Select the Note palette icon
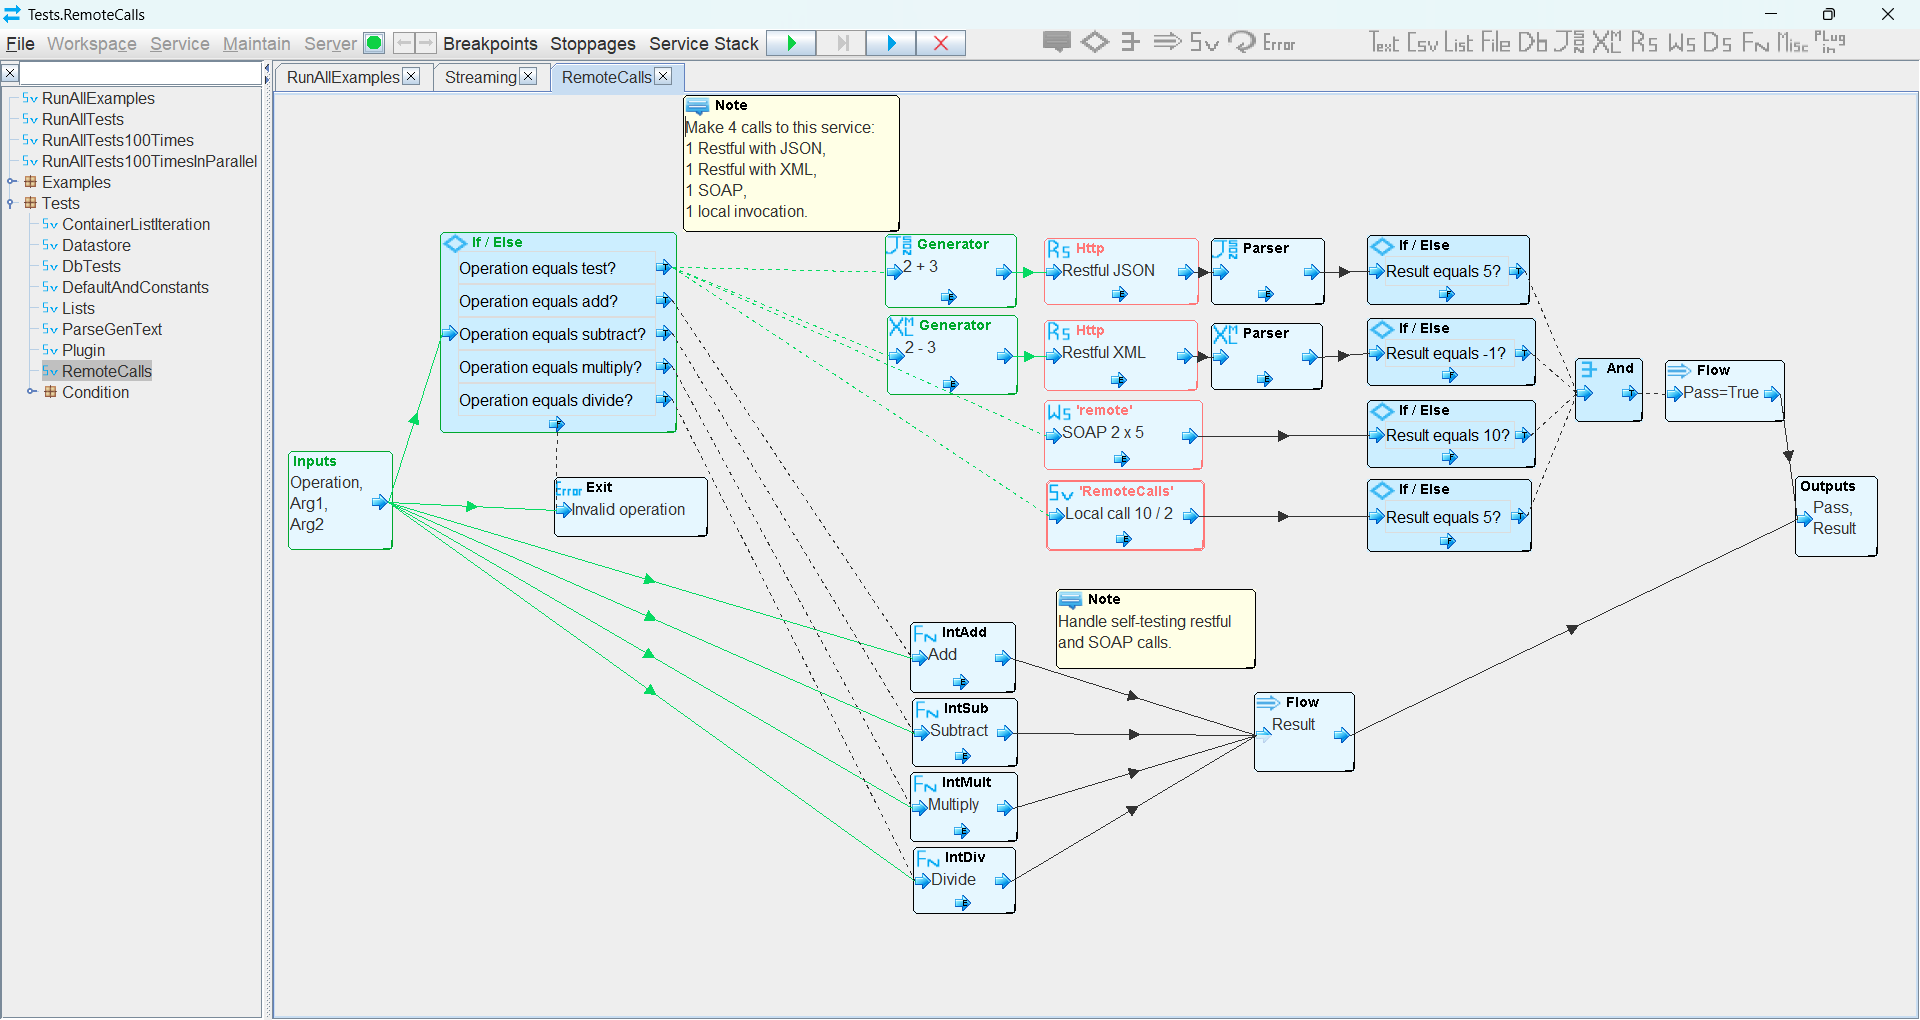The width and height of the screenshot is (1920, 1020). coord(1056,42)
